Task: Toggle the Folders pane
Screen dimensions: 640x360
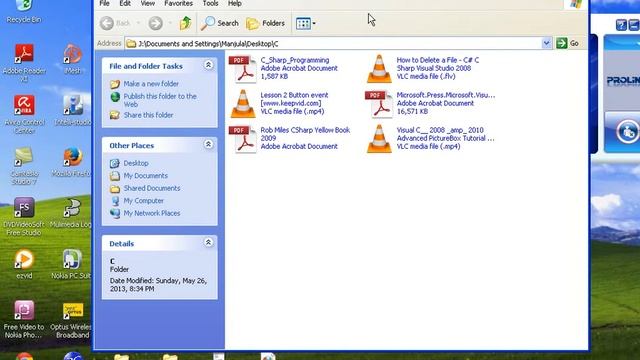Action: pyautogui.click(x=265, y=23)
